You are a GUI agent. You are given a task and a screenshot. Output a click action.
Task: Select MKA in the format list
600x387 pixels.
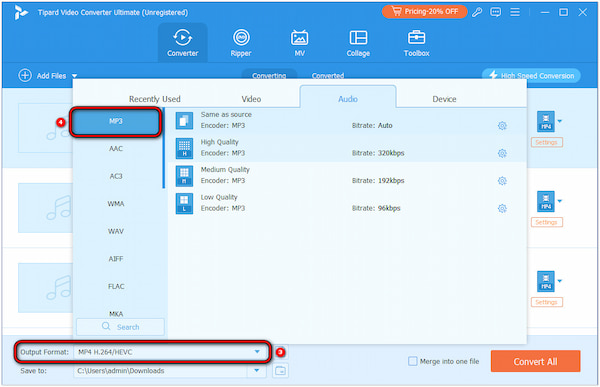coord(116,314)
